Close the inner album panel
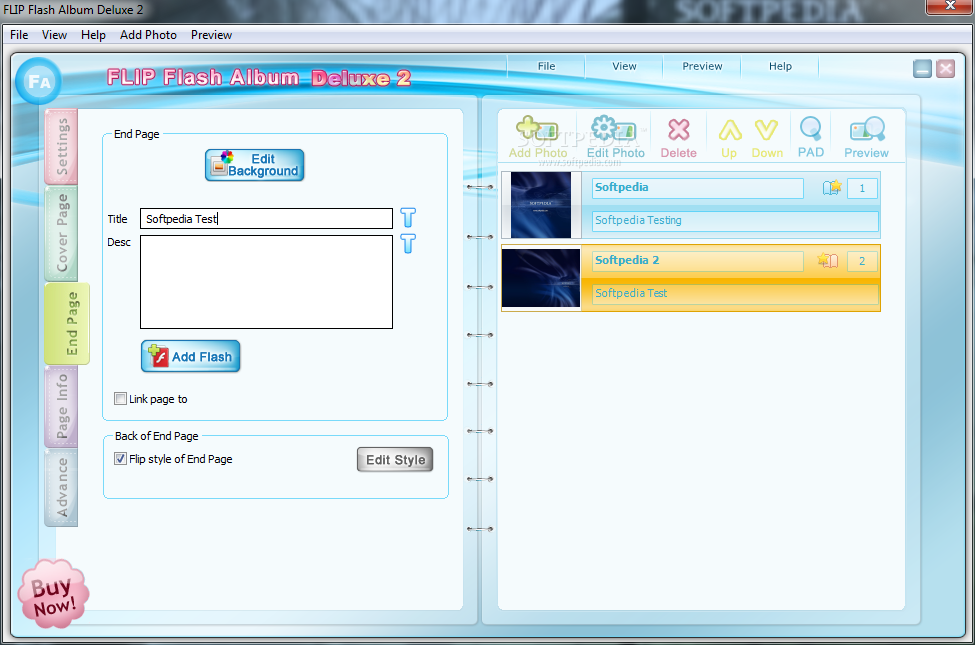The width and height of the screenshot is (975, 645). tap(945, 68)
